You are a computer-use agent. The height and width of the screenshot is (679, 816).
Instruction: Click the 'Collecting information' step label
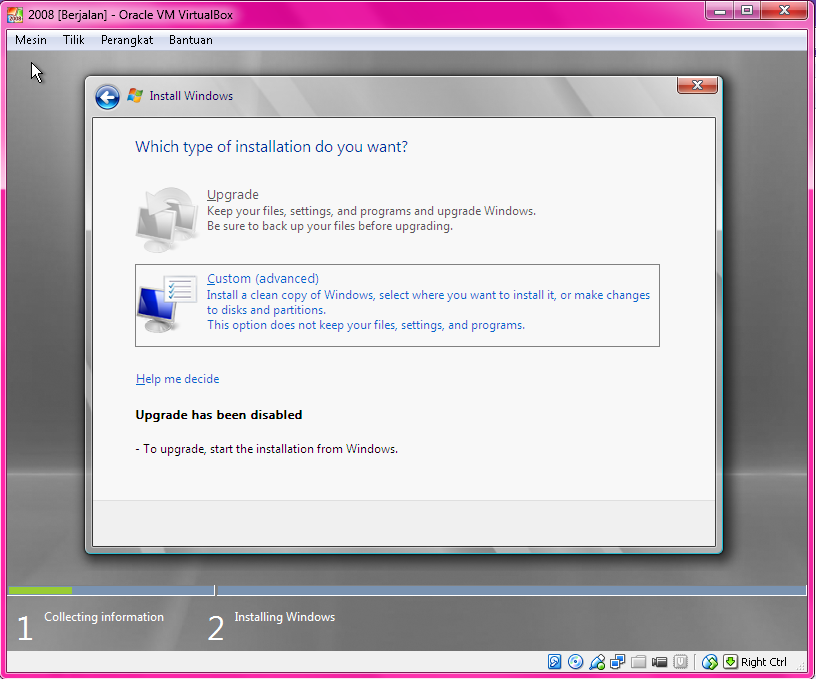click(x=104, y=617)
